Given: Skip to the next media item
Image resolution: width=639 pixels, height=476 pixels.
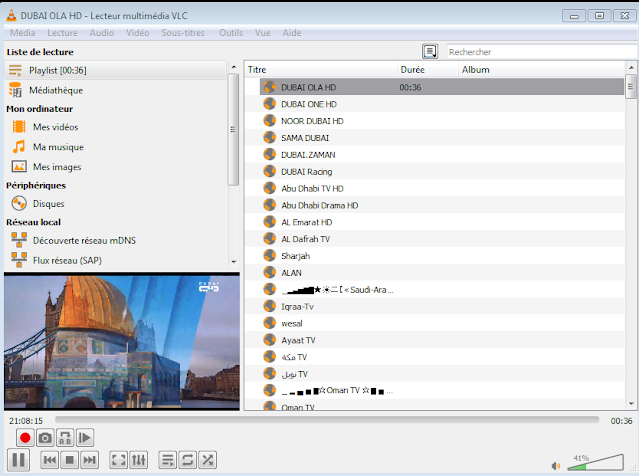Looking at the screenshot, I should 89,460.
